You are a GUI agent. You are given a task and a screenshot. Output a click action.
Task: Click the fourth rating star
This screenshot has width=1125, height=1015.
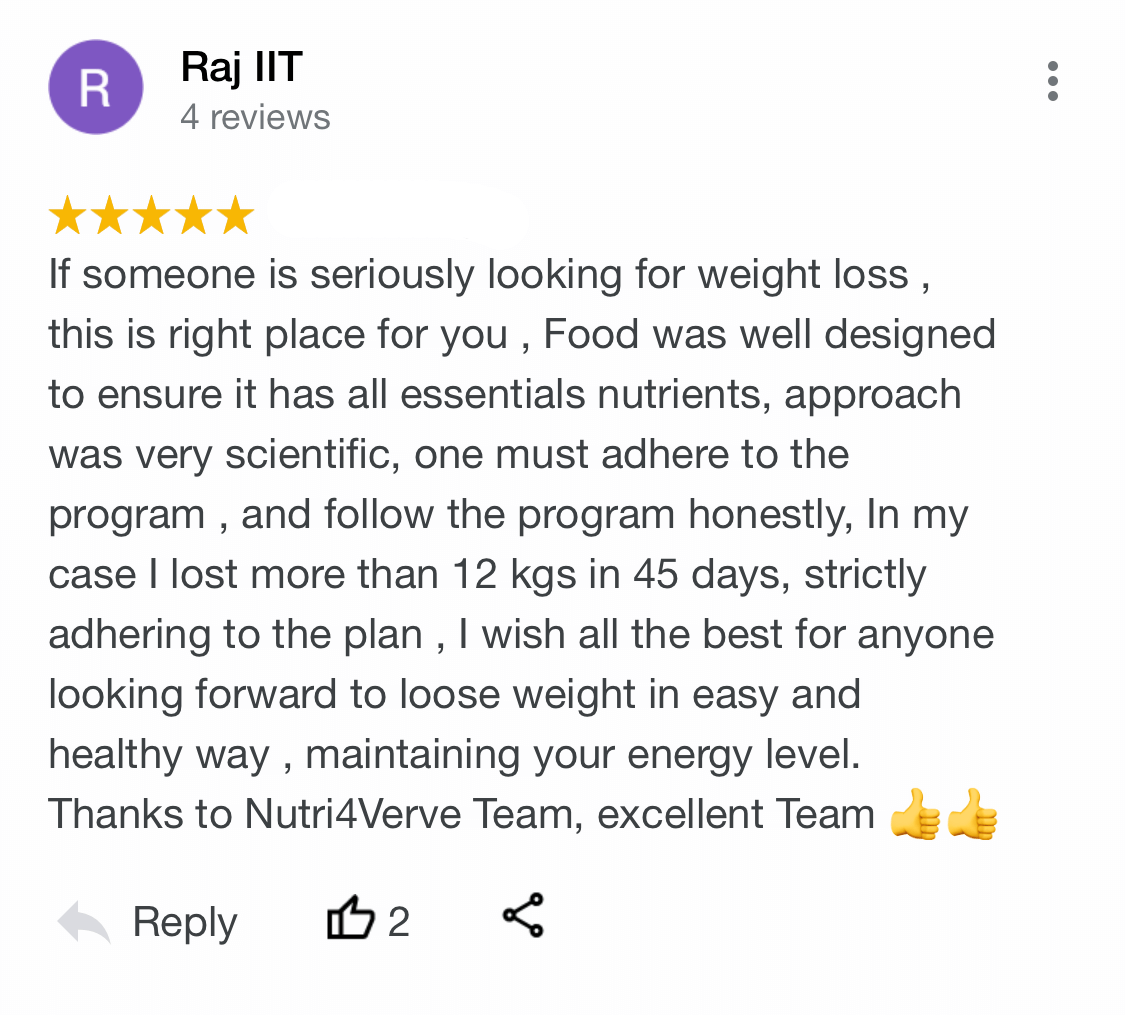point(193,216)
